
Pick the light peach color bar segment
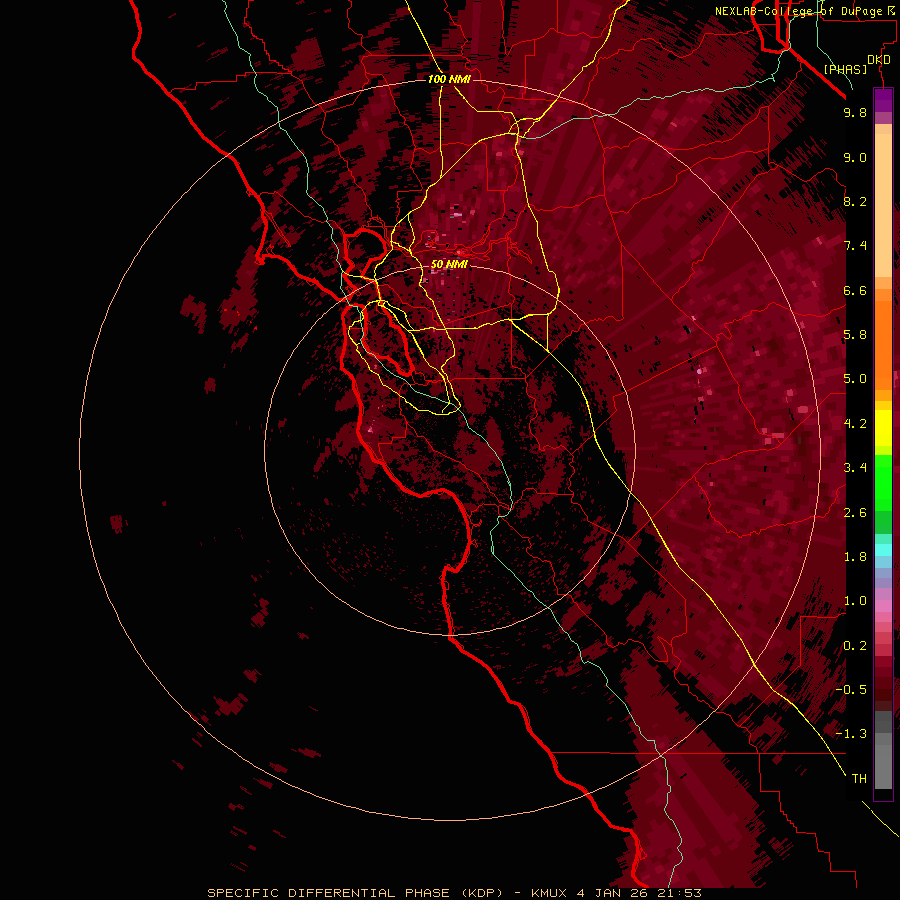[883, 205]
